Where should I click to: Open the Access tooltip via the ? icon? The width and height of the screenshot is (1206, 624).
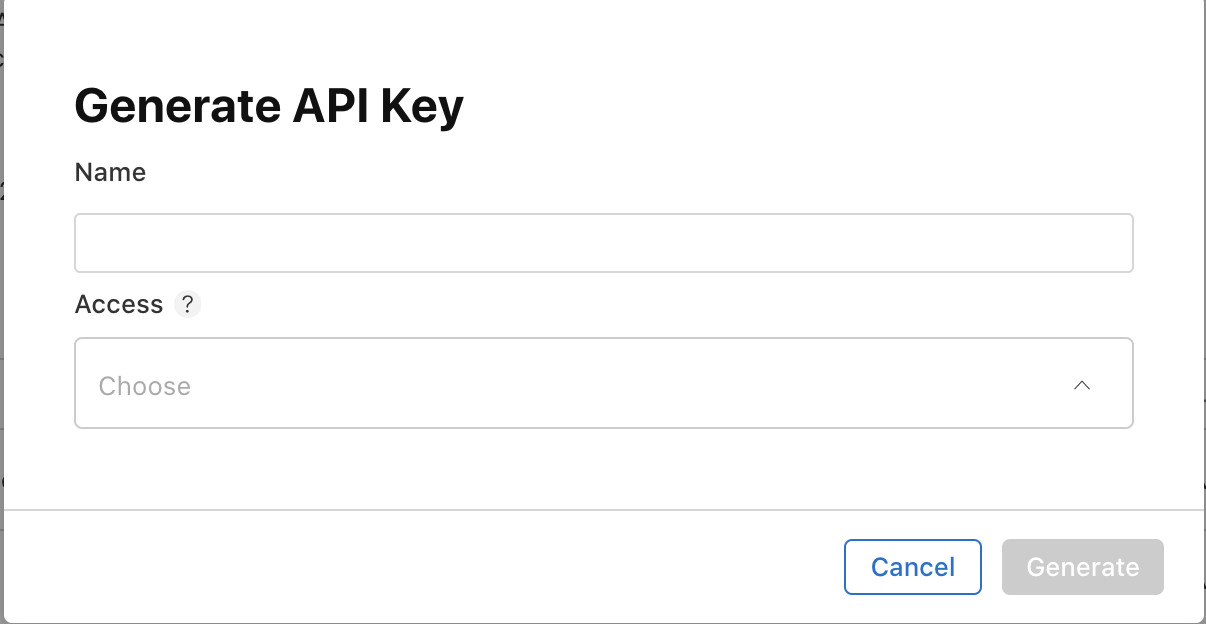[x=188, y=305]
